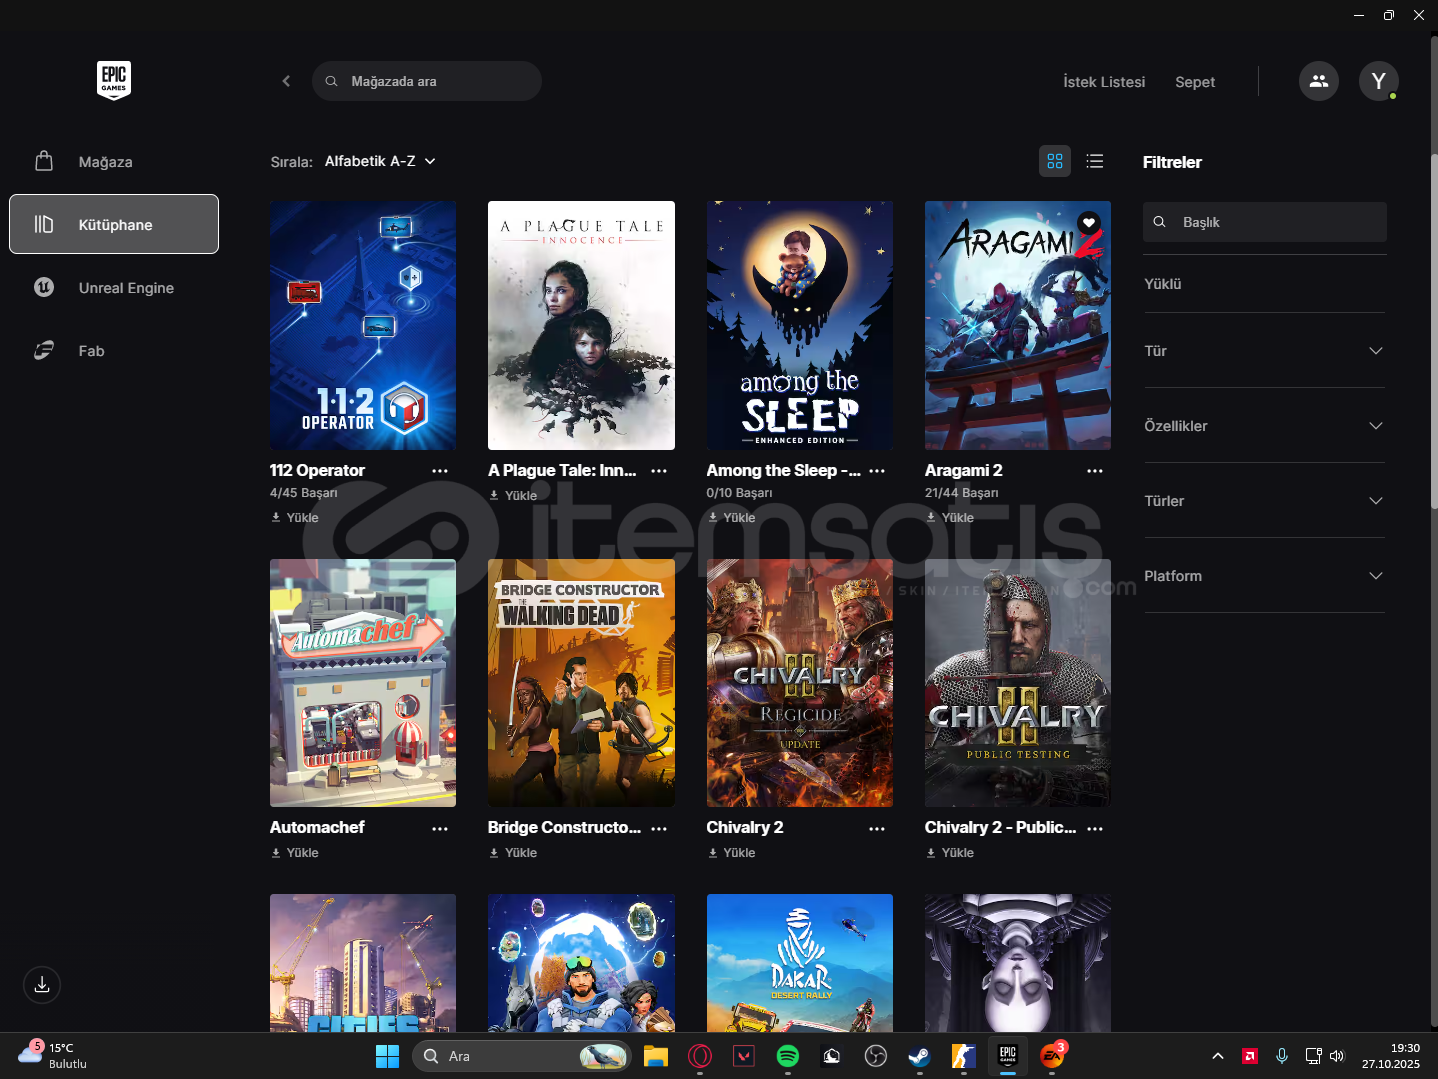This screenshot has width=1438, height=1079.
Task: Open Among the Sleep cover
Action: point(800,326)
